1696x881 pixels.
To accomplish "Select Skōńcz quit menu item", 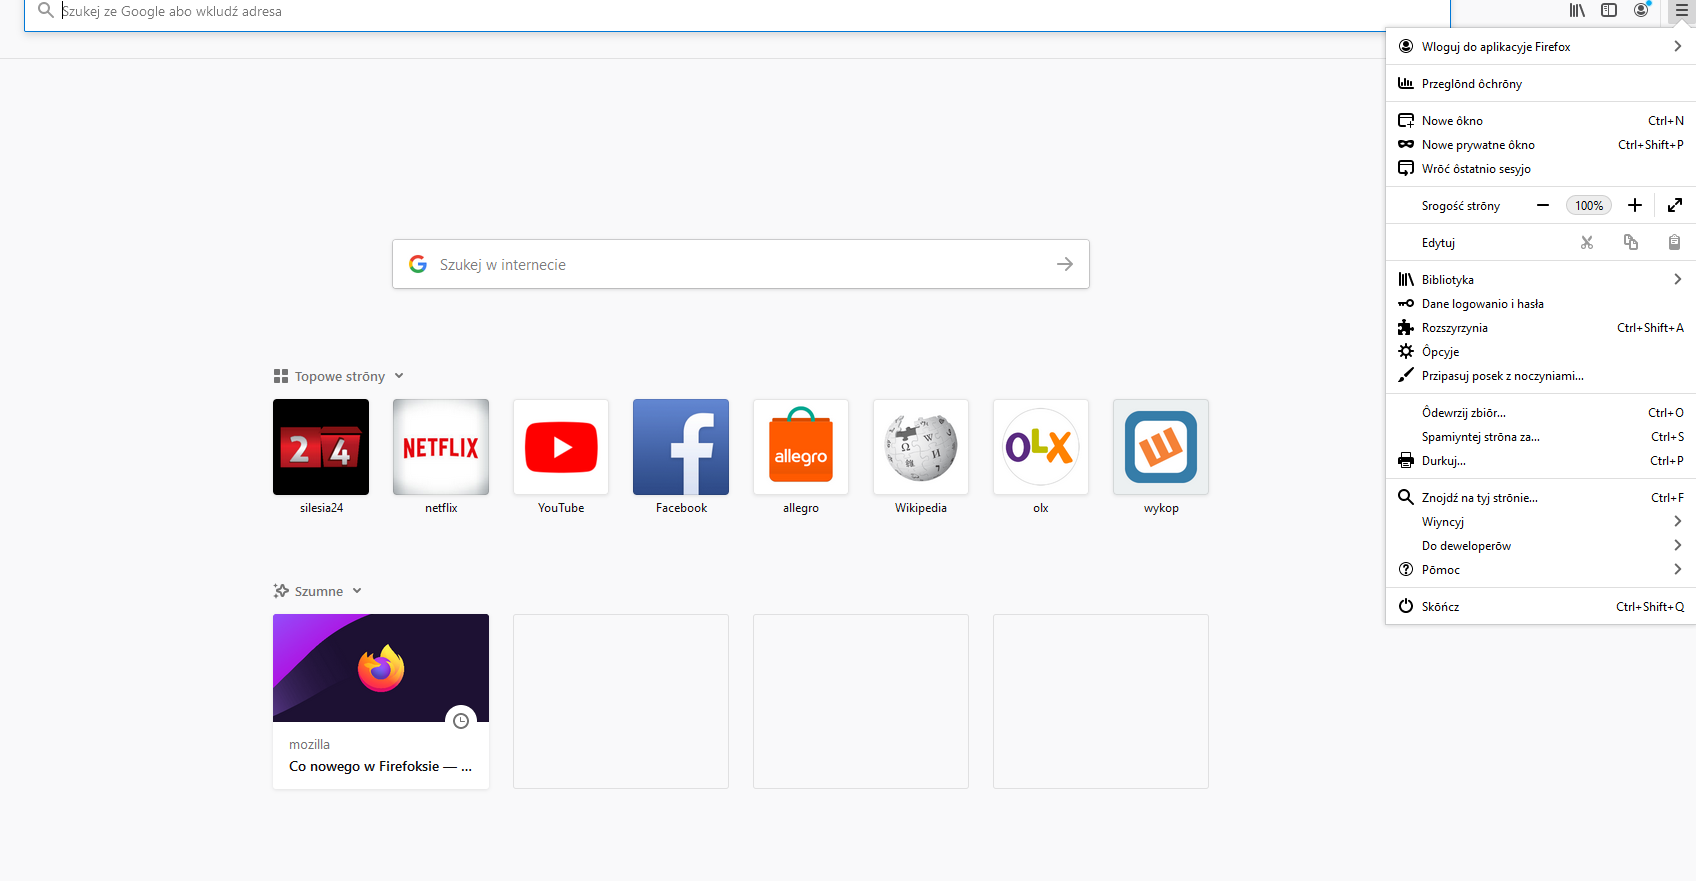I will coord(1540,607).
